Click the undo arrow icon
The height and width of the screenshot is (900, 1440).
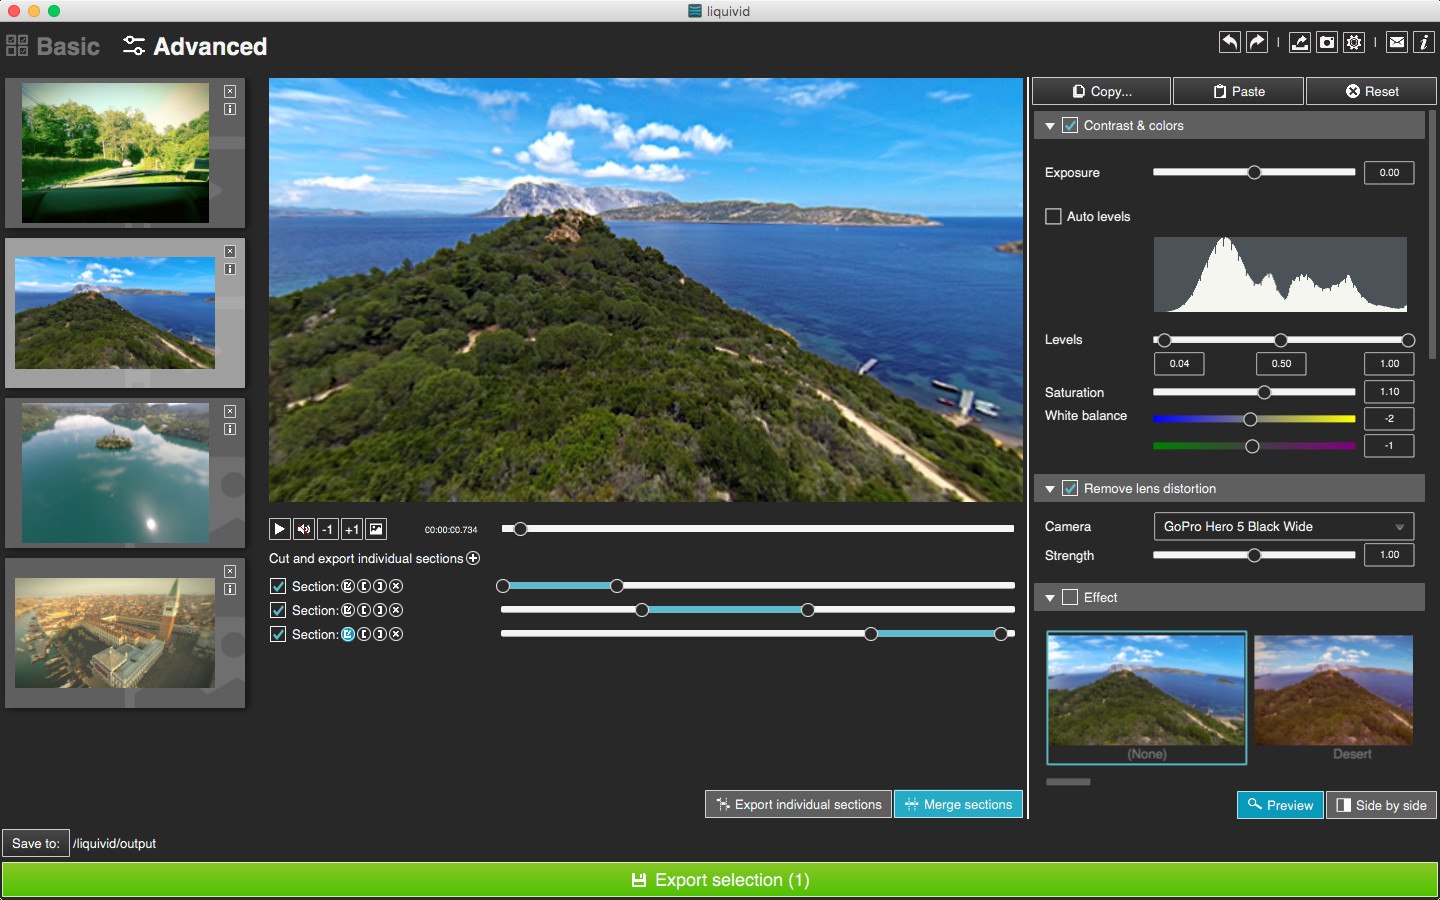[1230, 42]
